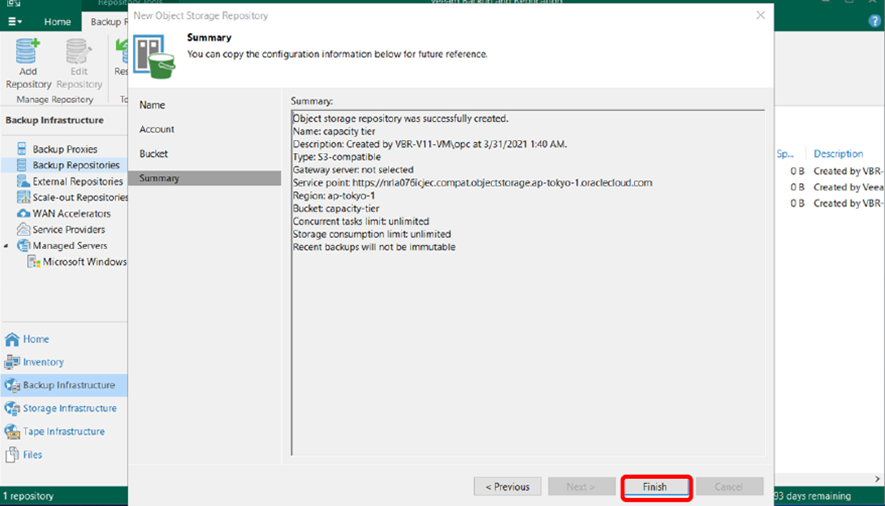This screenshot has width=885, height=506.
Task: Click the 'Region: ap-tokyo-1' summary line
Action: point(334,196)
